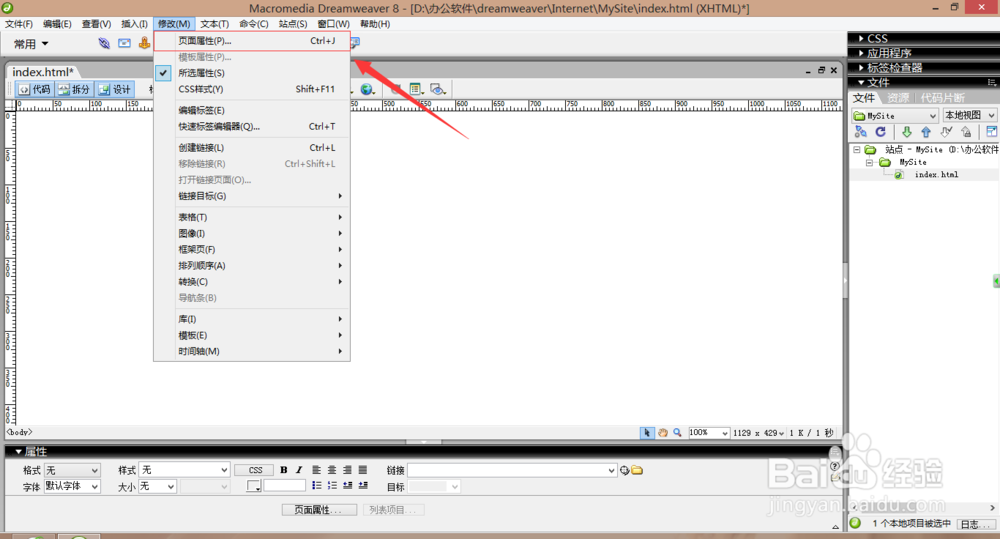Select the hand tool in status bar
The width and height of the screenshot is (1000, 539).
(x=663, y=432)
